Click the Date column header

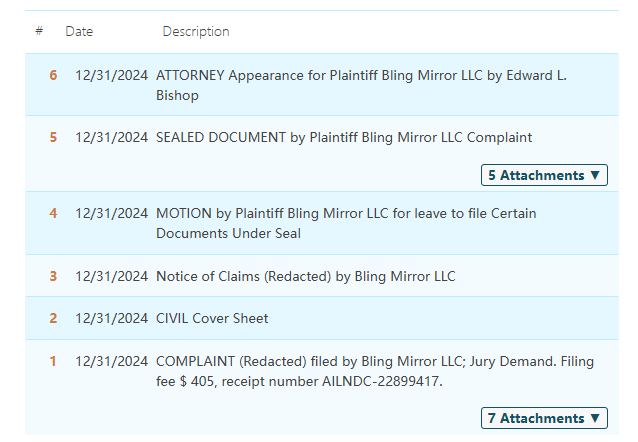pyautogui.click(x=79, y=32)
